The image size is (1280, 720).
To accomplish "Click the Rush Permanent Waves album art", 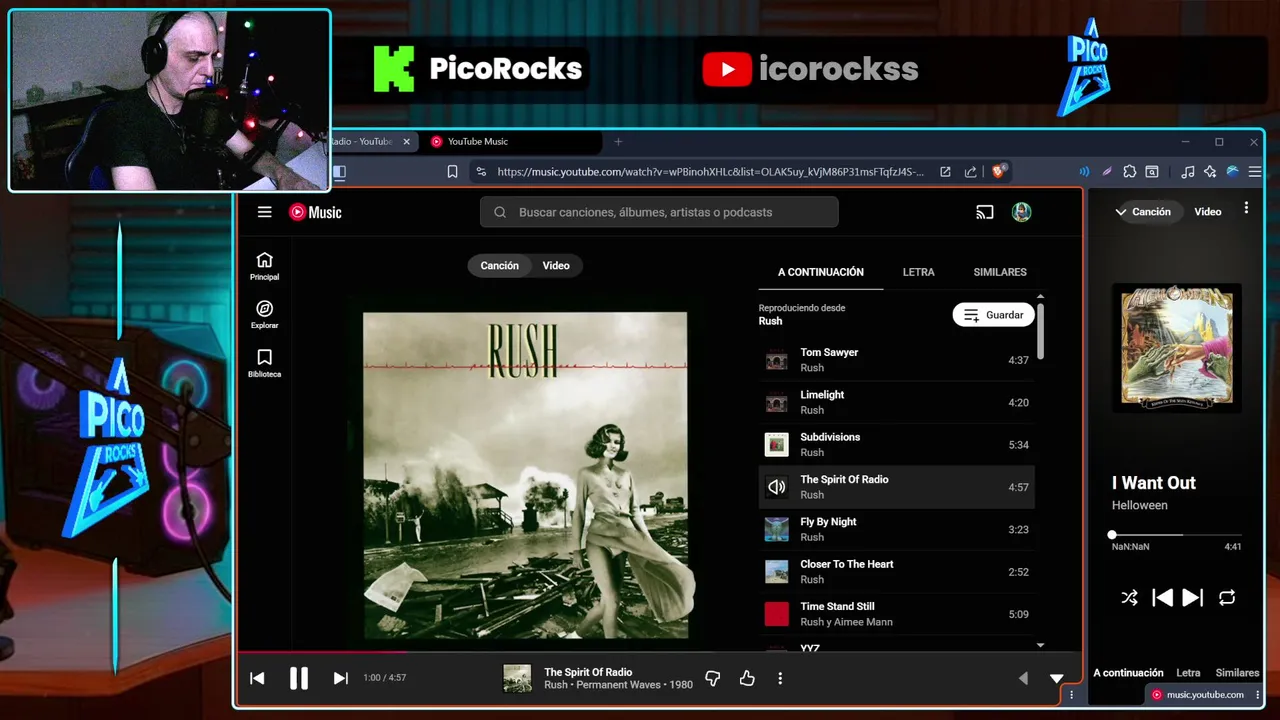I will [x=525, y=475].
